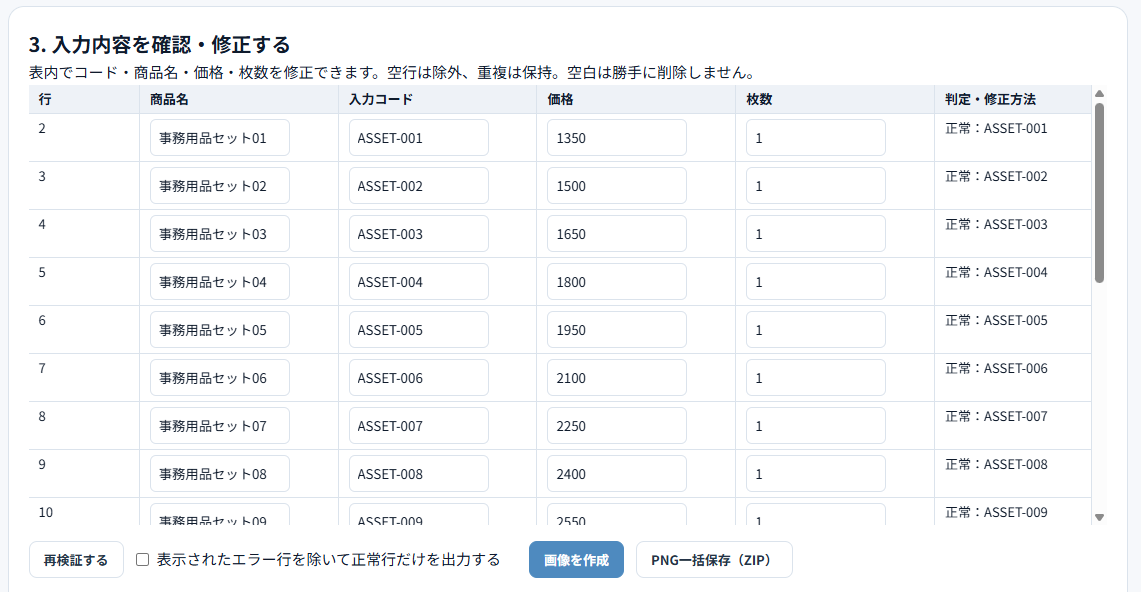Select the code field containing ASSET-002
The image size is (1141, 592).
[418, 185]
